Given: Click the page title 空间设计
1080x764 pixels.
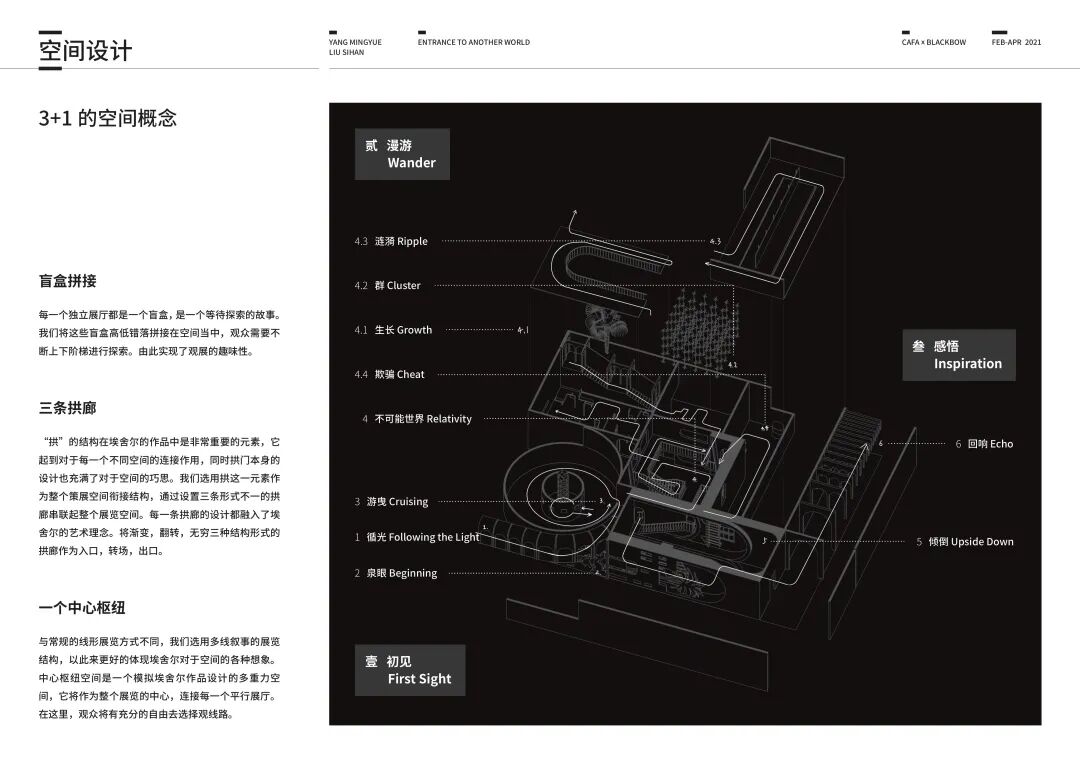Looking at the screenshot, I should click(85, 51).
